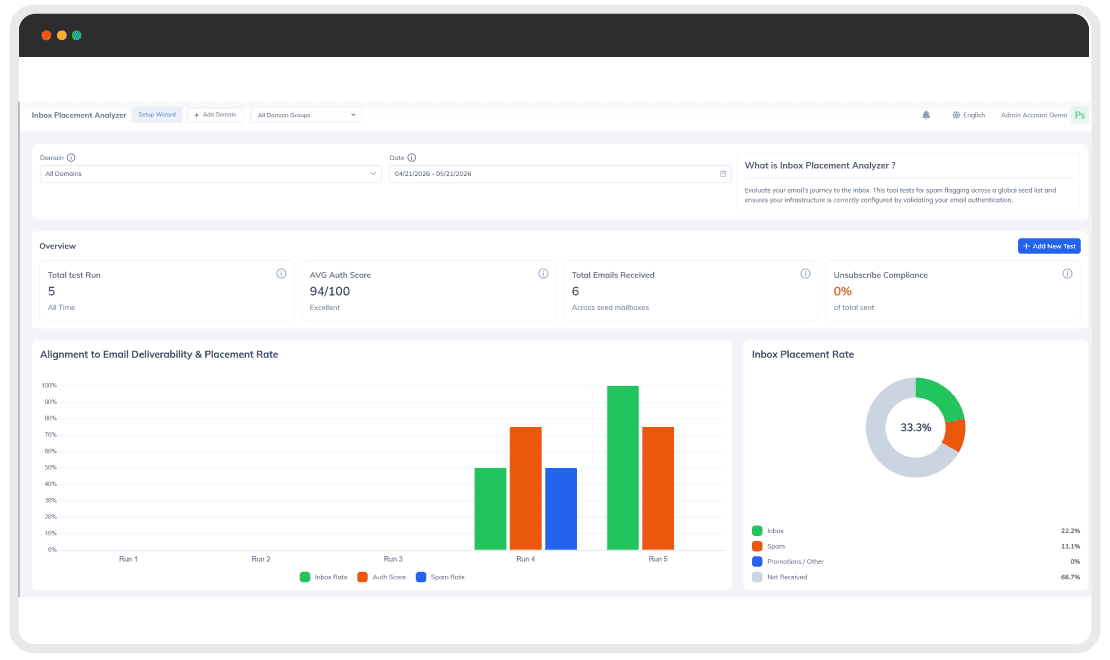1110x660 pixels.
Task: Click the Add New Test button
Action: point(1049,246)
